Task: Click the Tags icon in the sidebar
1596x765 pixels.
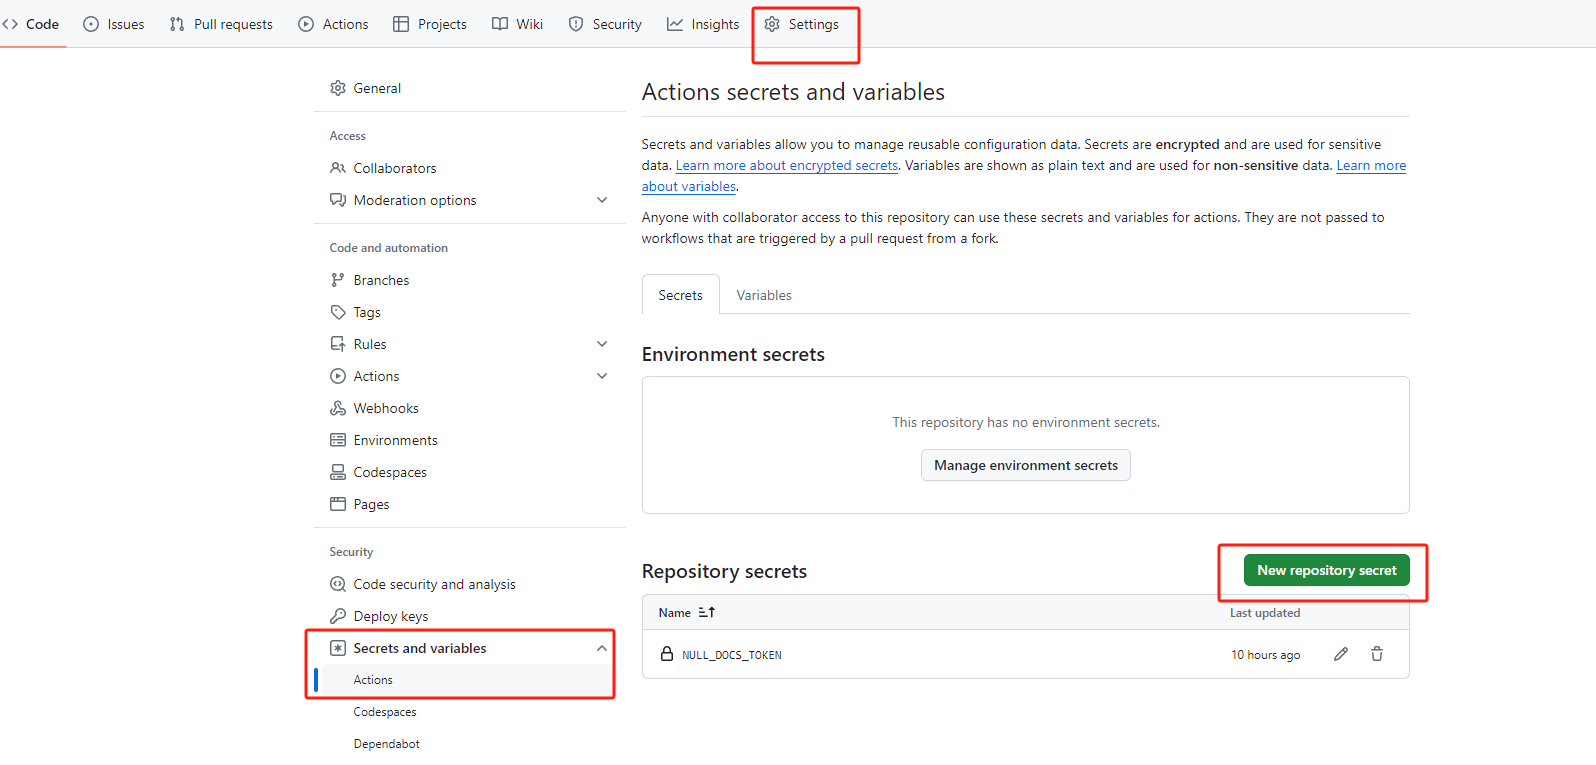Action: (338, 312)
